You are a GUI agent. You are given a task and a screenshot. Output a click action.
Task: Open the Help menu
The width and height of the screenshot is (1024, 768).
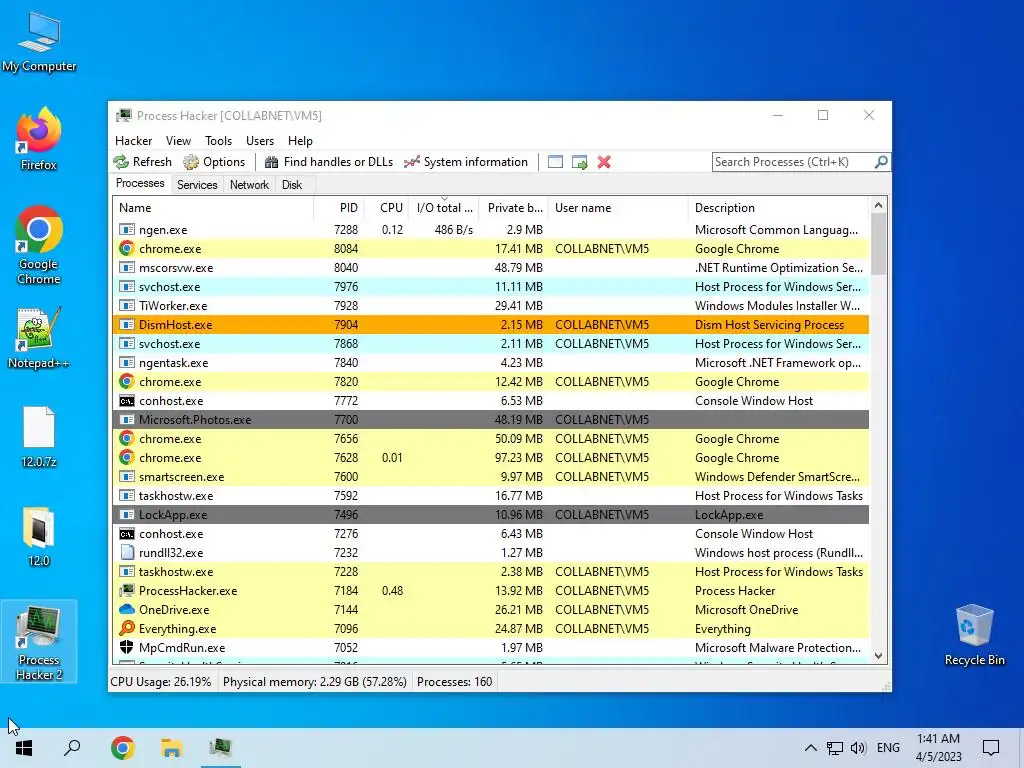(x=300, y=140)
